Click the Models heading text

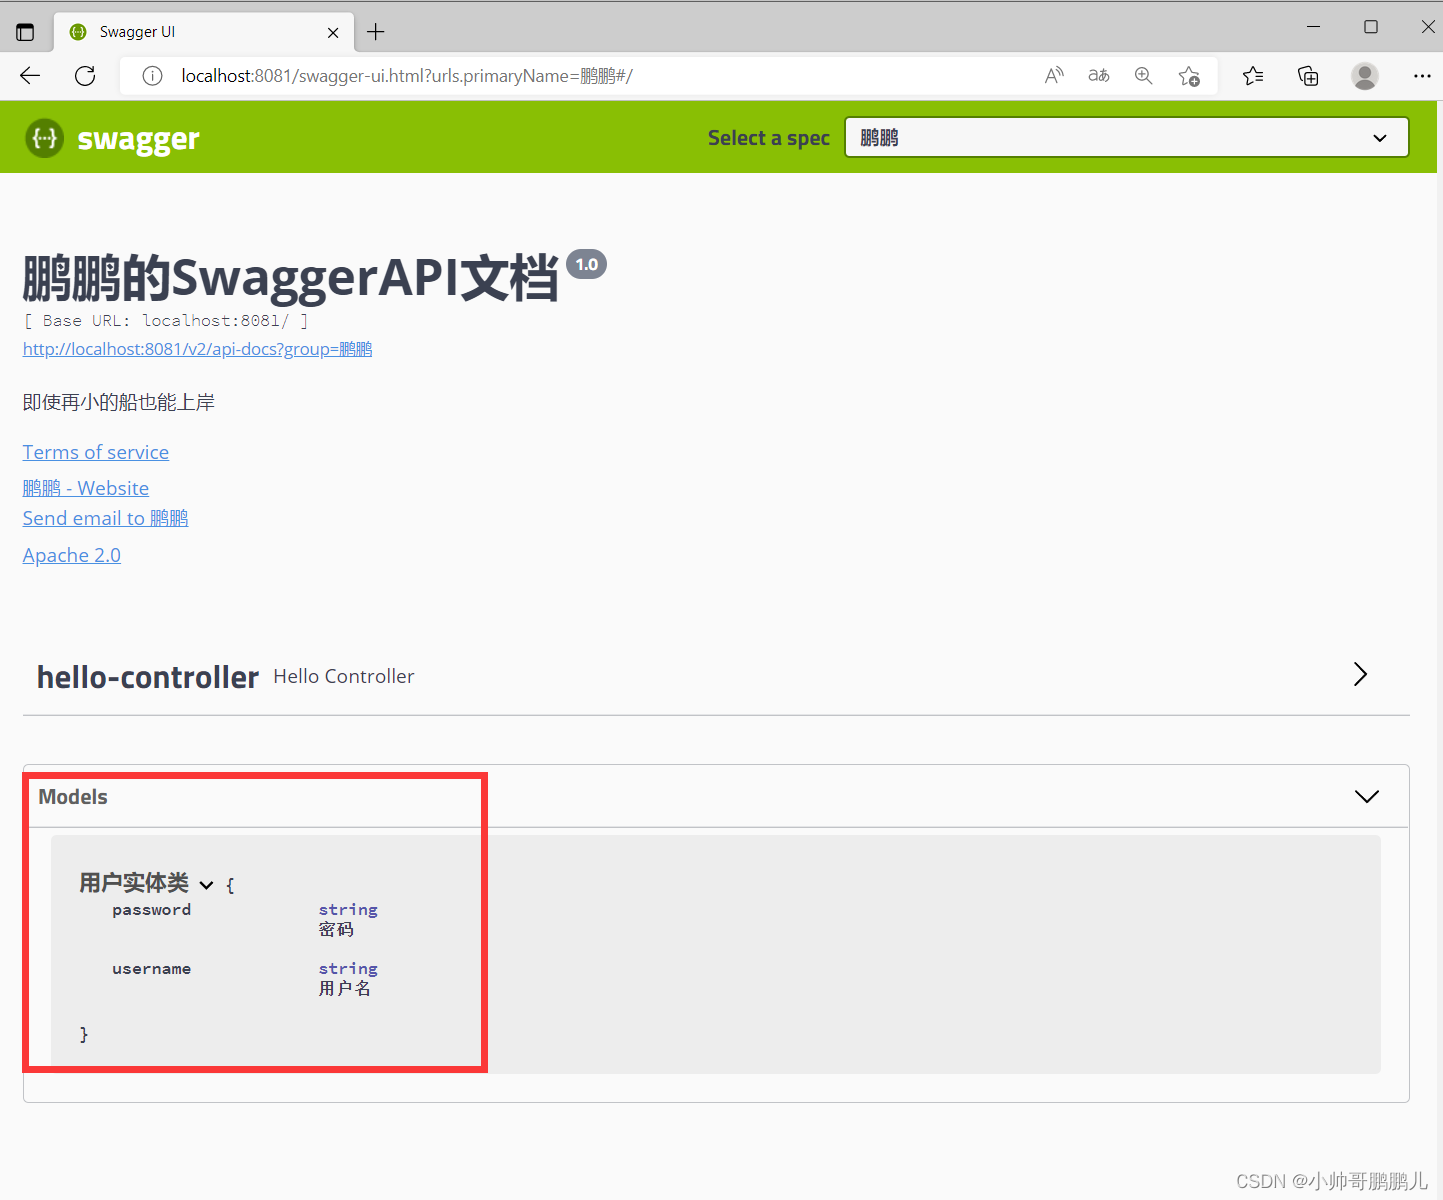tap(73, 797)
